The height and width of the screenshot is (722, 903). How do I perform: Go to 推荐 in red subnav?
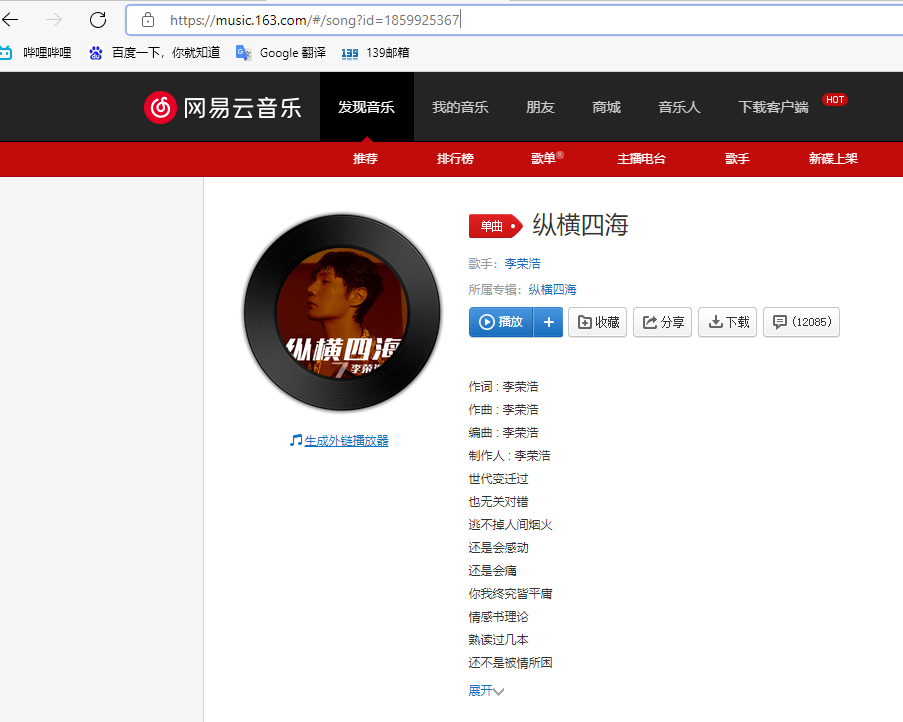click(x=365, y=158)
